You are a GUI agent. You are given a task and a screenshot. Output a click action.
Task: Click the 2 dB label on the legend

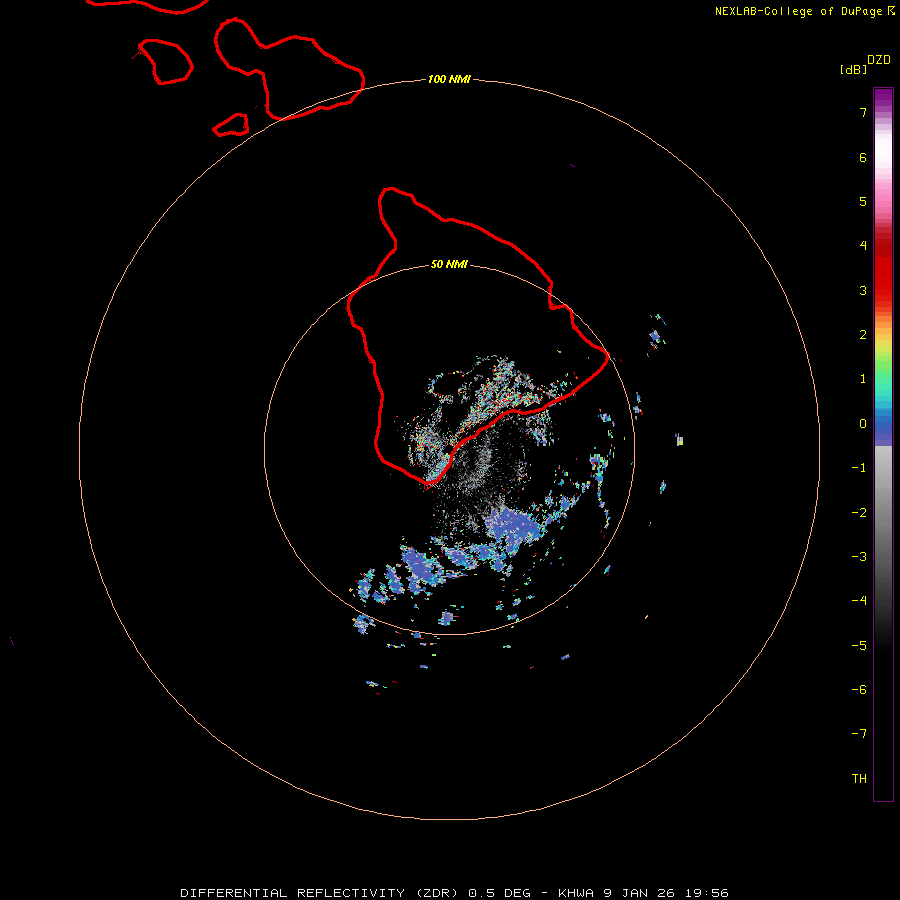(x=863, y=335)
